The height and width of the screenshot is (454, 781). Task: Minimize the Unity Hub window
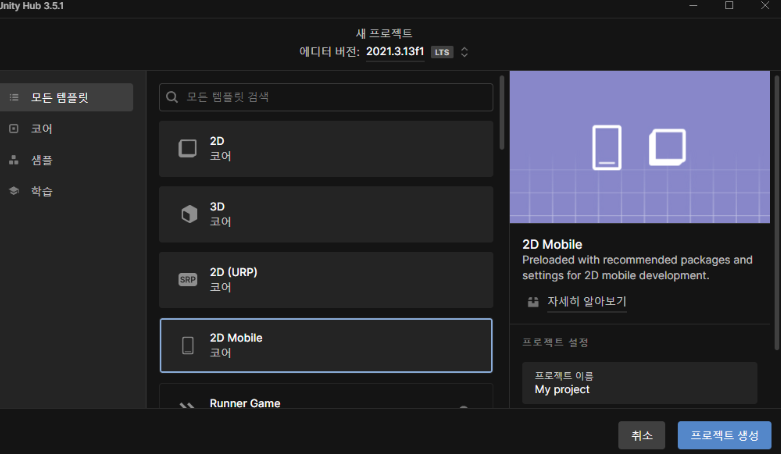[693, 5]
